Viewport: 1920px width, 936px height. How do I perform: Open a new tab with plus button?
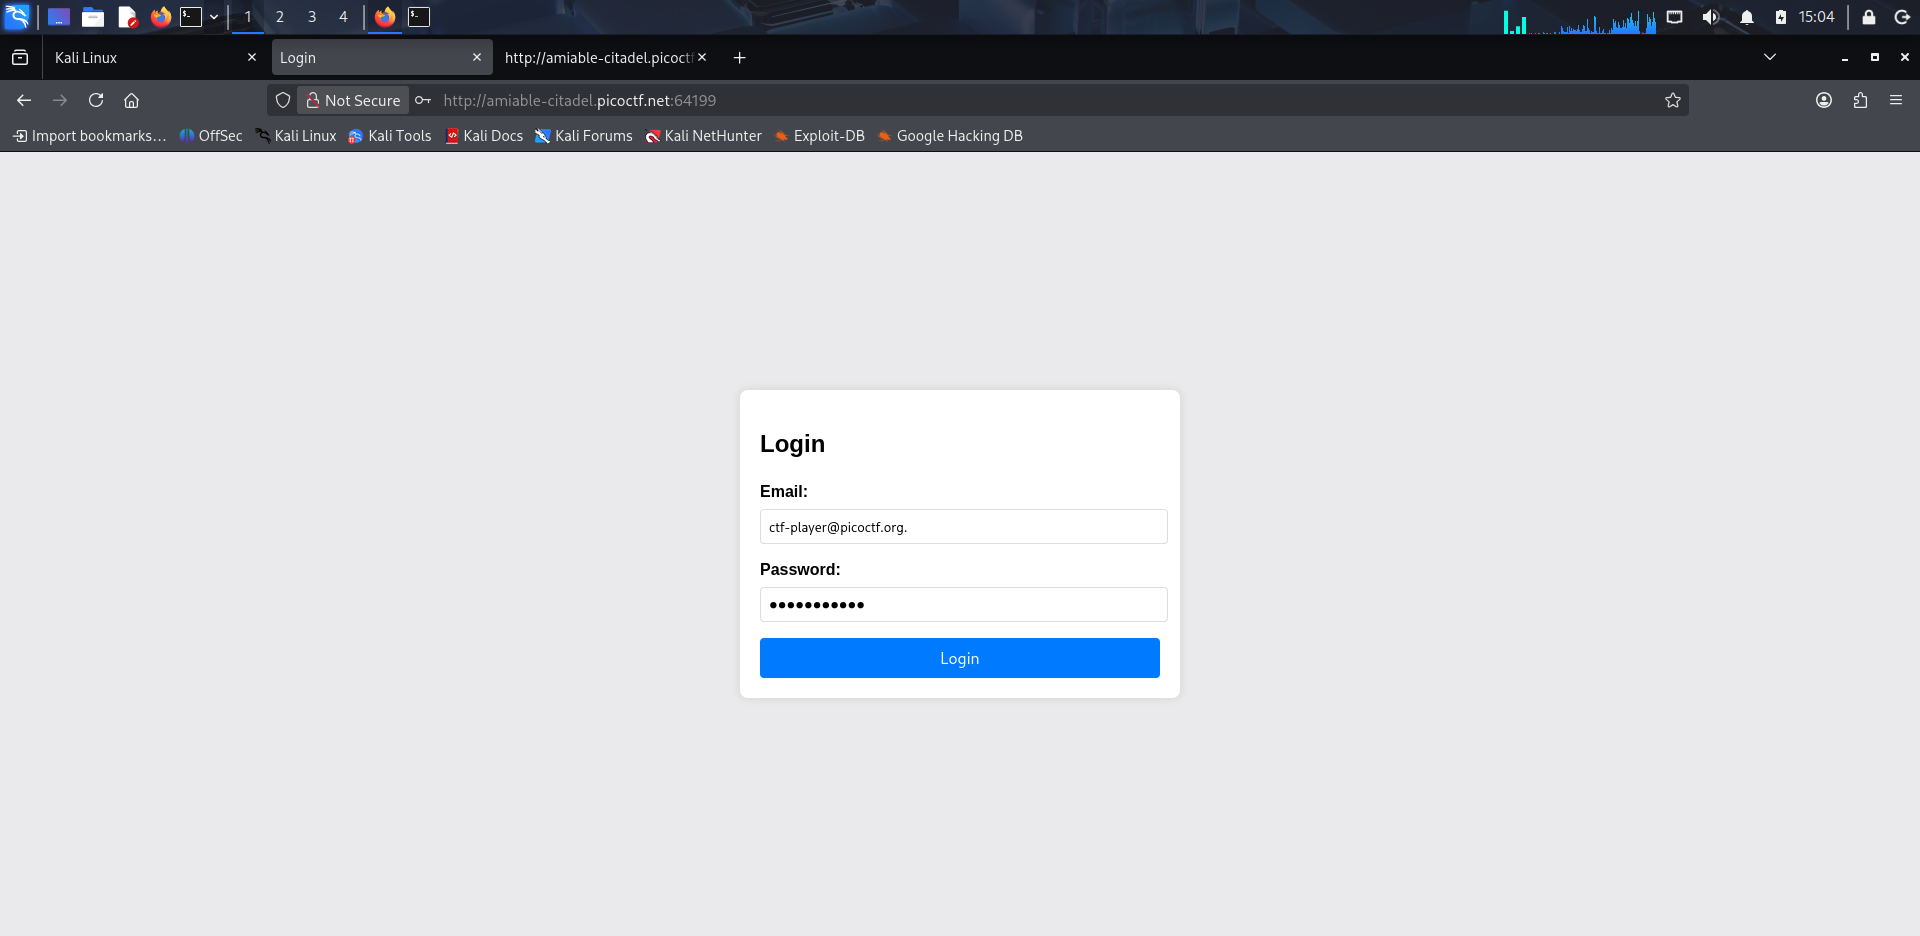tap(739, 57)
